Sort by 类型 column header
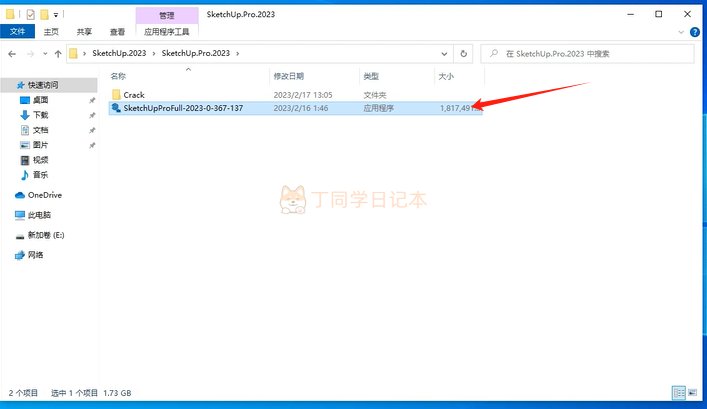The width and height of the screenshot is (707, 409). click(x=371, y=76)
